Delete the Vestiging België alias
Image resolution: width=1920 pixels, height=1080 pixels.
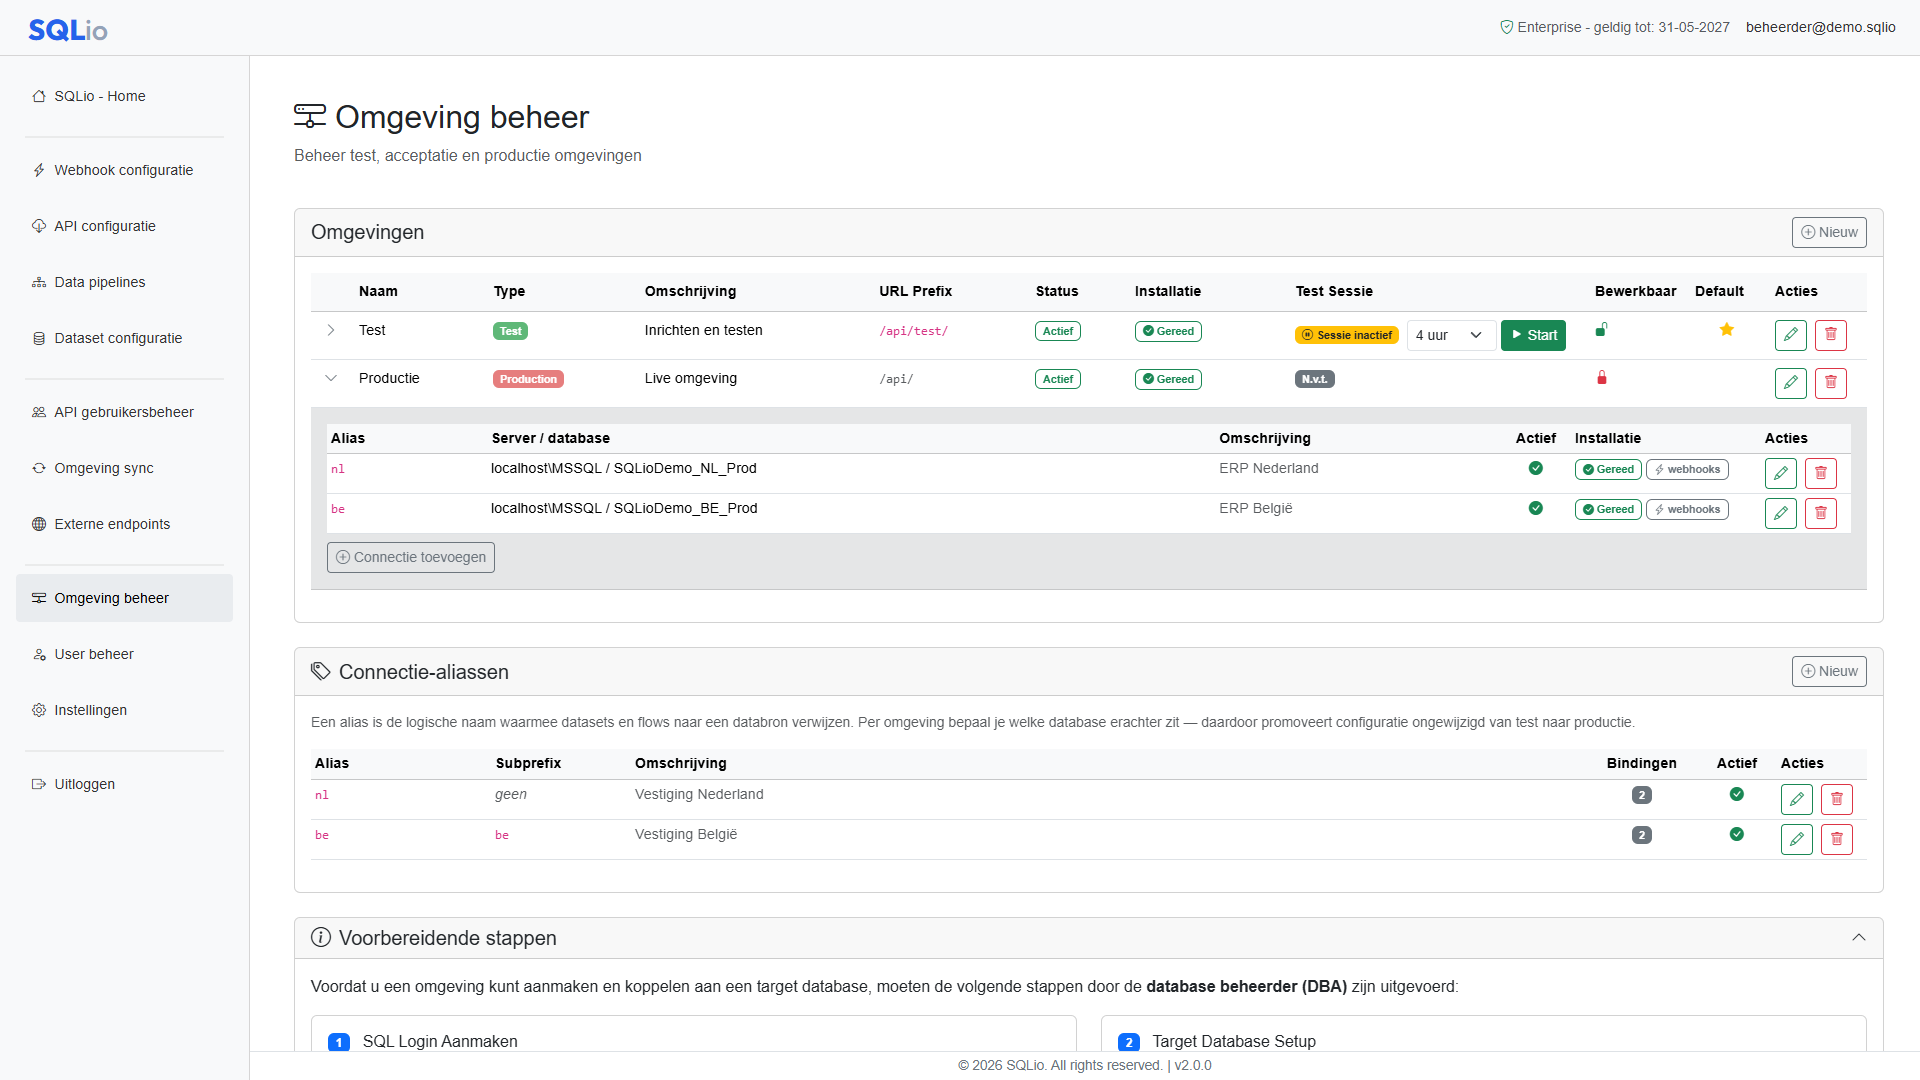(1836, 839)
